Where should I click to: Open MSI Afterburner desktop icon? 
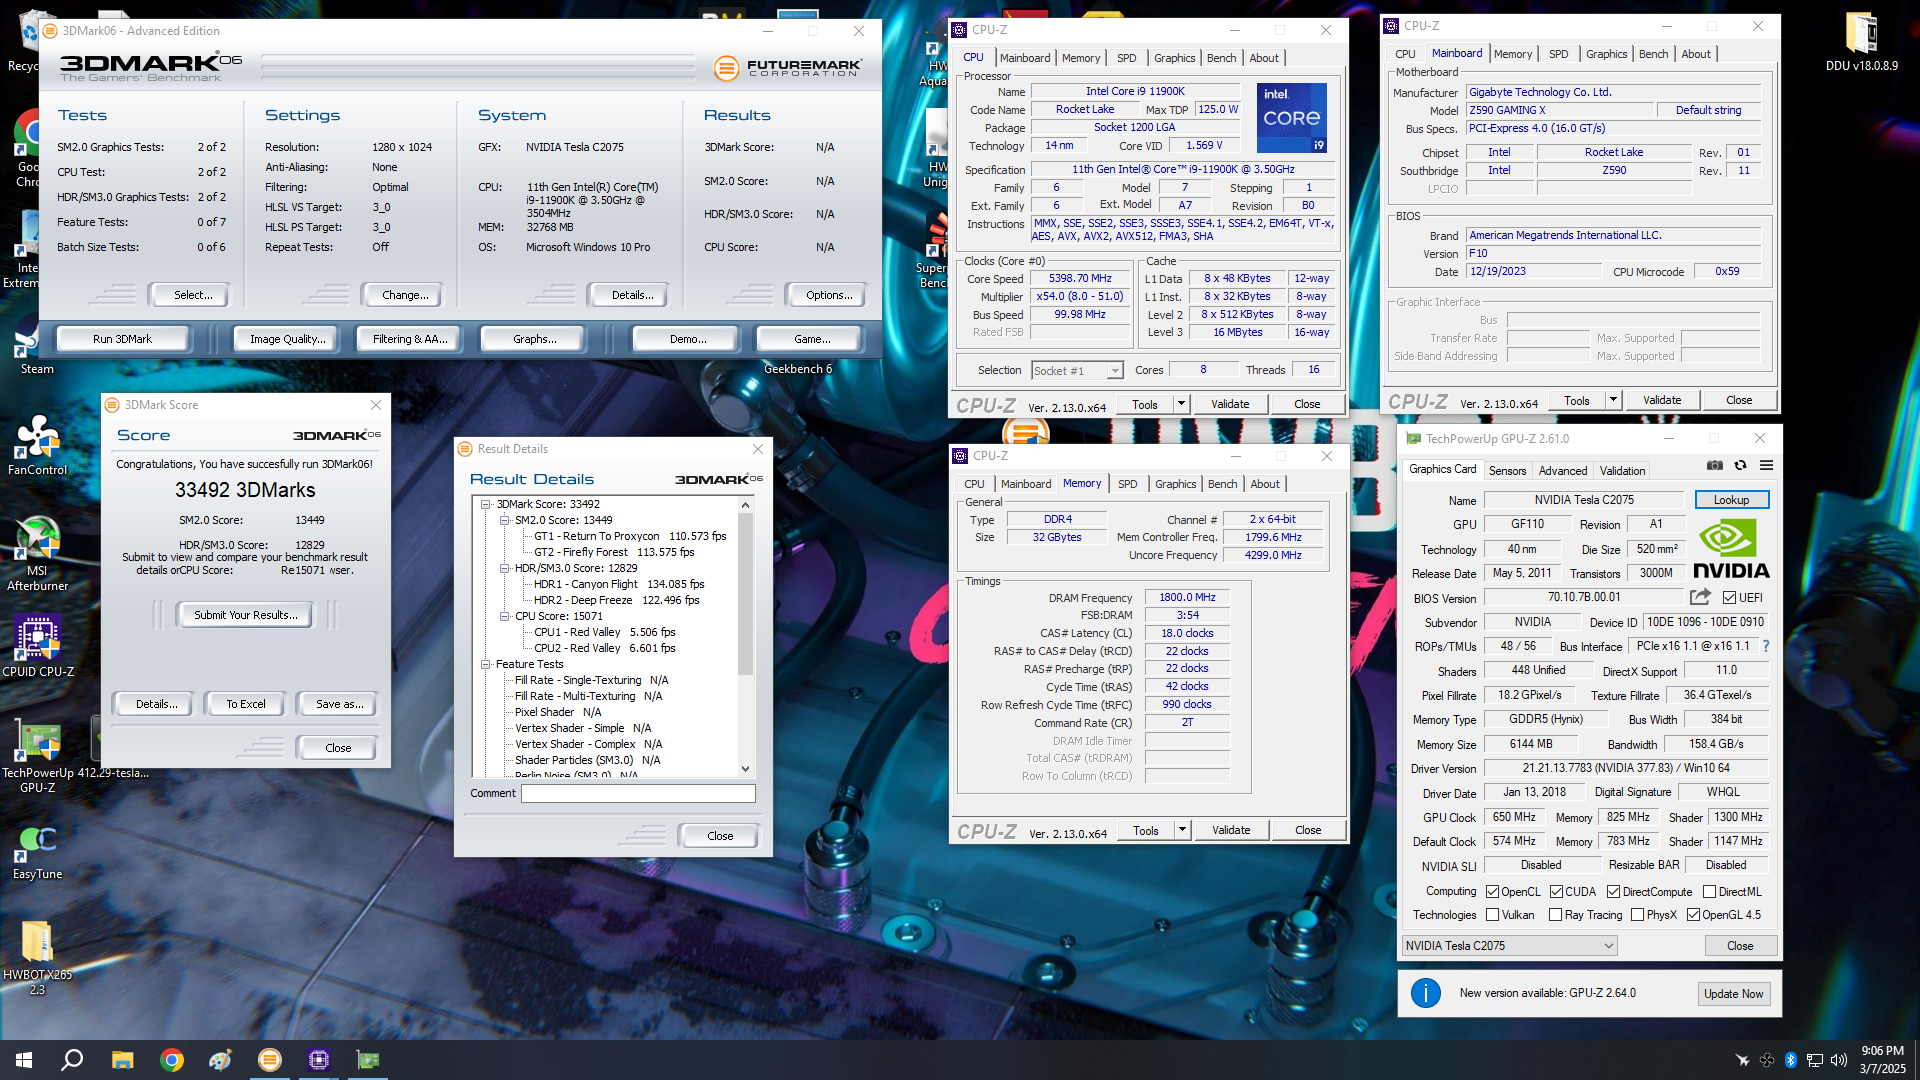pos(37,555)
